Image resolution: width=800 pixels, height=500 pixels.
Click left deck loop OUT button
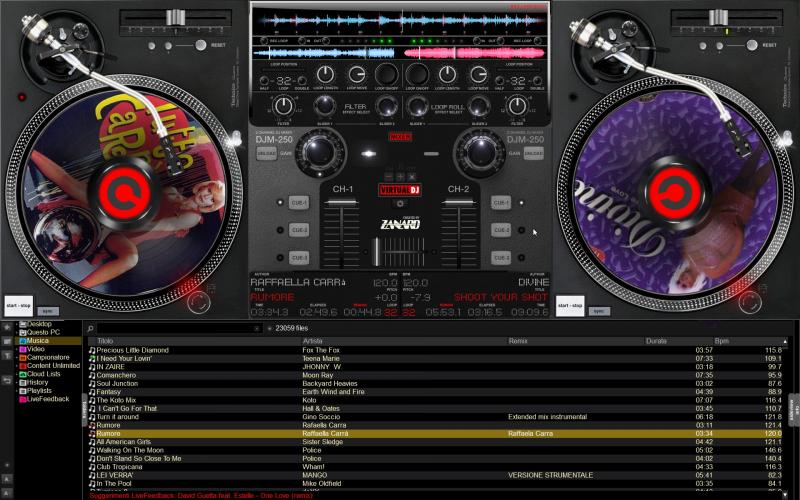point(325,41)
